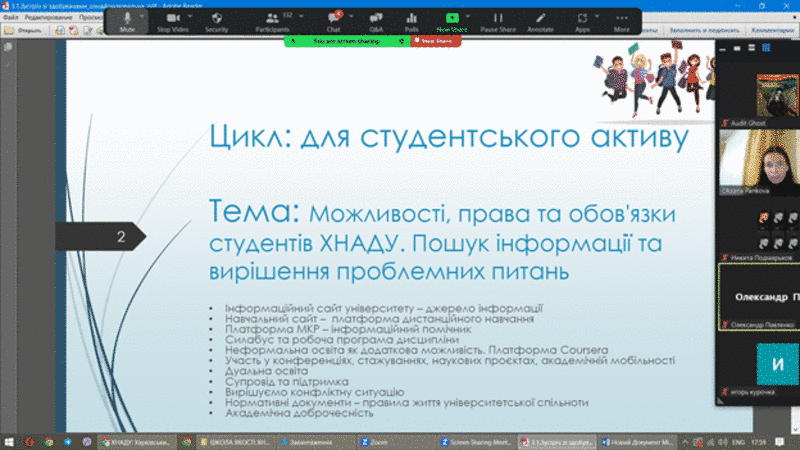Open the Annotate pencil tool
The height and width of the screenshot is (450, 800).
[540, 20]
